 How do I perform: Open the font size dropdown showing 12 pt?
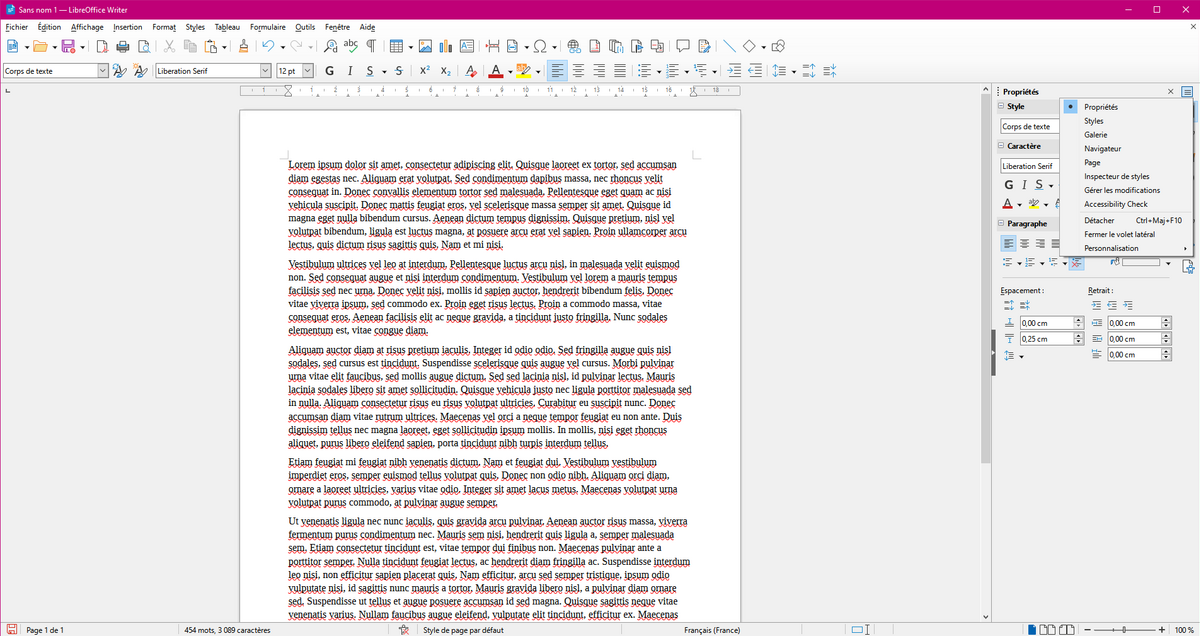point(307,71)
